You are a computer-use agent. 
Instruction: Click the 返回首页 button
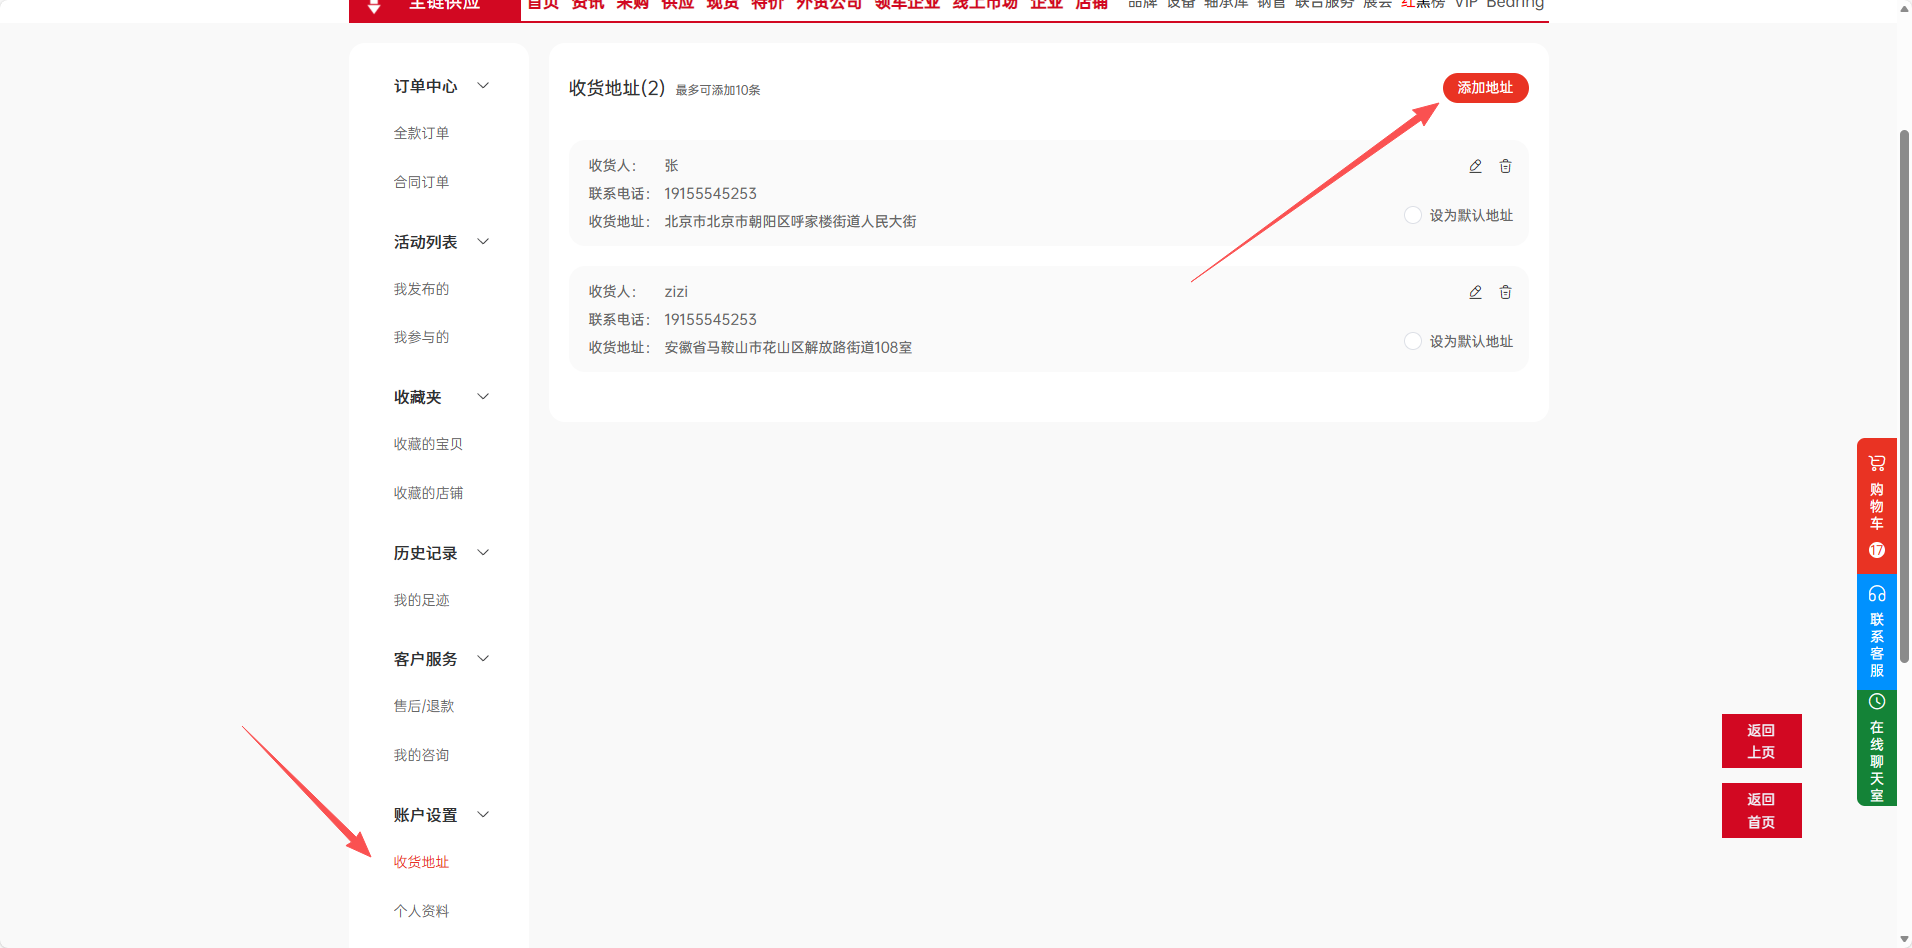coord(1761,810)
